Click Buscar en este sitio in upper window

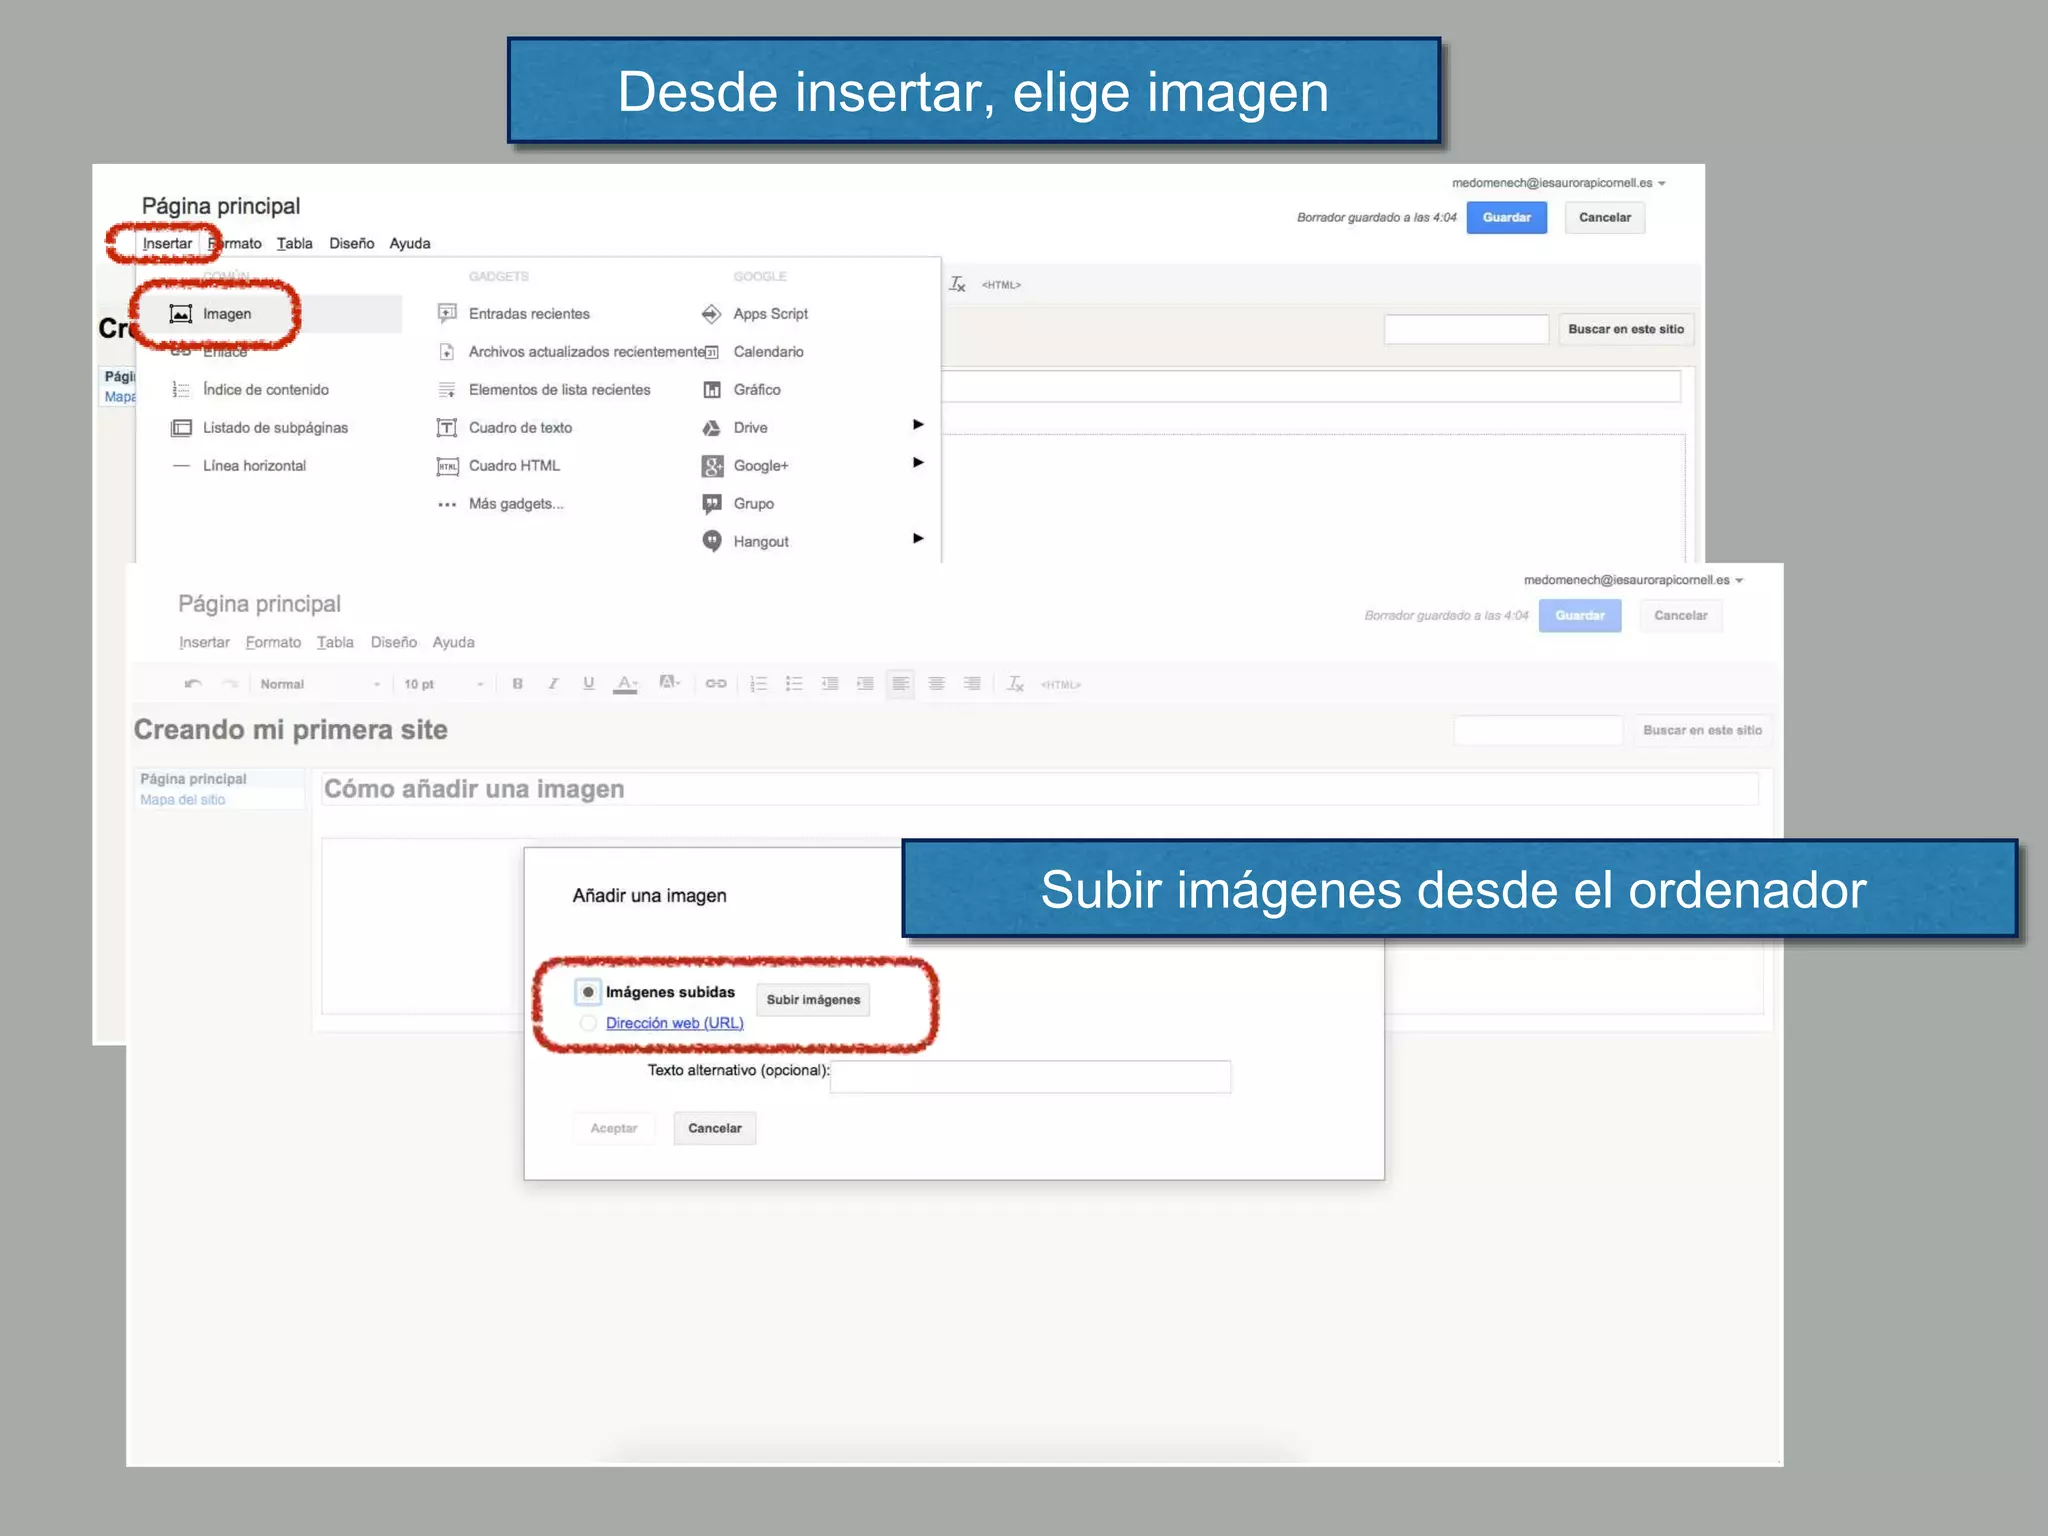click(1626, 330)
